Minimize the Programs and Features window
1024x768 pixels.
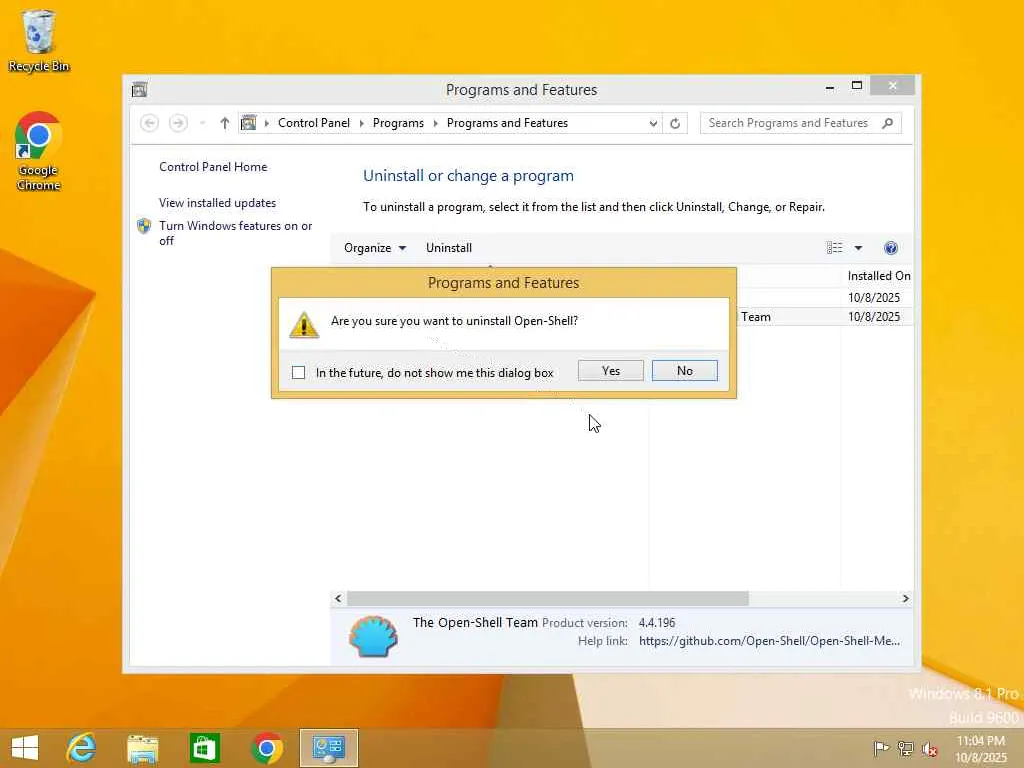click(829, 87)
